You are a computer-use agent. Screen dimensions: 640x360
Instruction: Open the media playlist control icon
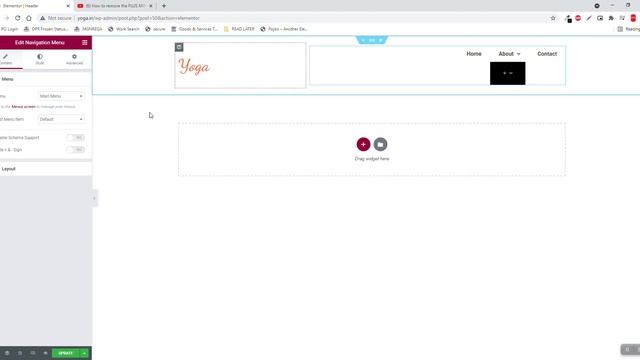tap(622, 18)
